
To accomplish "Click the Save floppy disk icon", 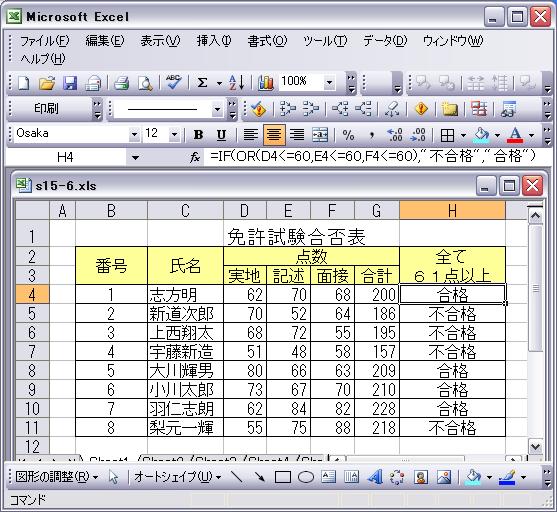I will [x=70, y=83].
